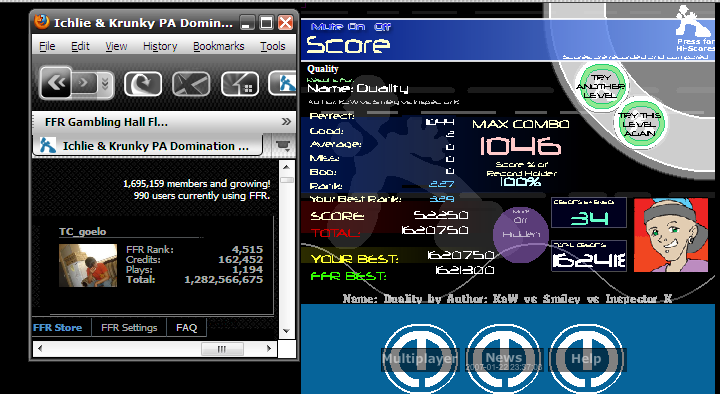Turn Mute Off in the score header
Viewport: 720px width, 394px height.
pyautogui.click(x=382, y=27)
